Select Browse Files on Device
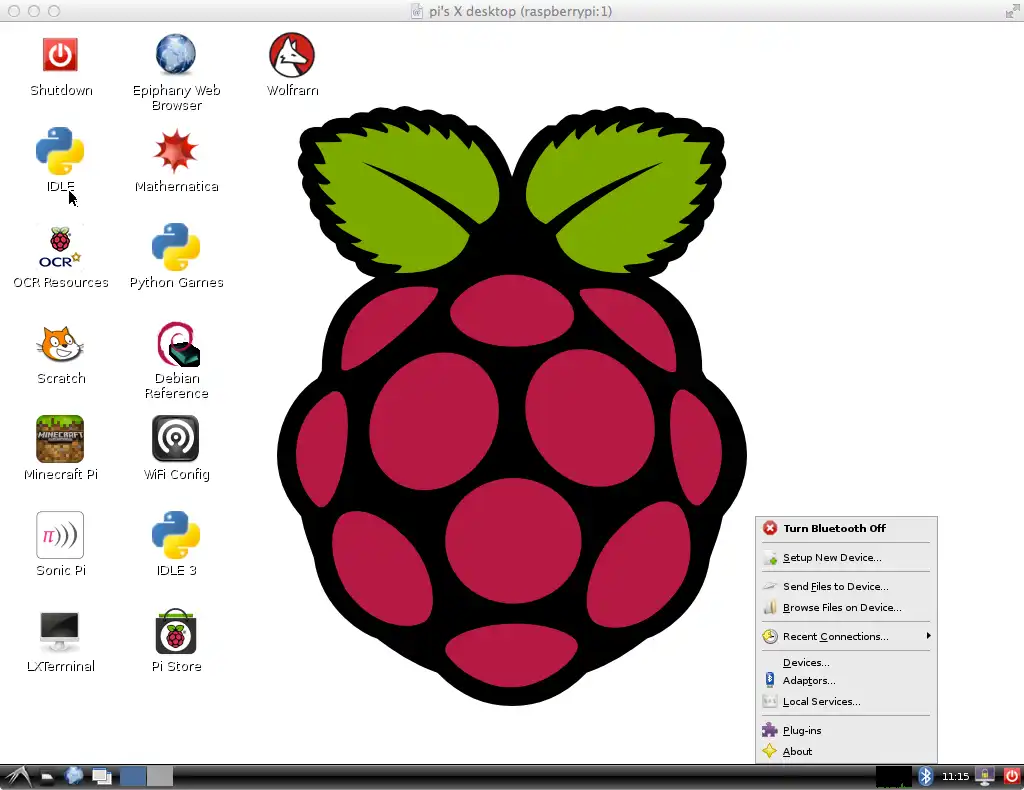This screenshot has height=790, width=1024. click(x=846, y=607)
